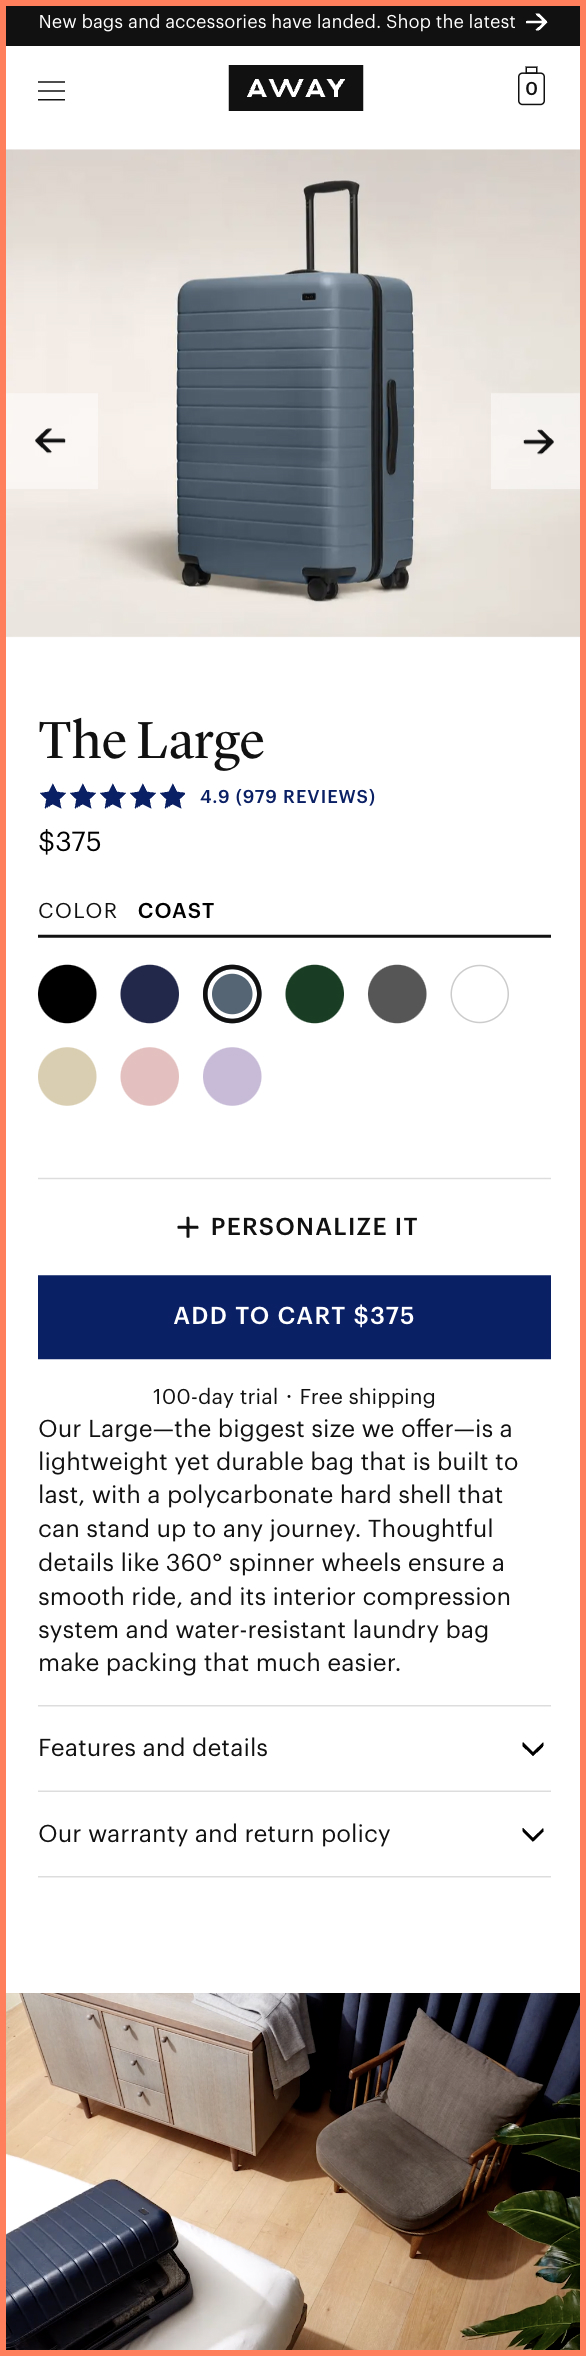Click the next image arrow
The height and width of the screenshot is (2356, 586).
click(538, 439)
